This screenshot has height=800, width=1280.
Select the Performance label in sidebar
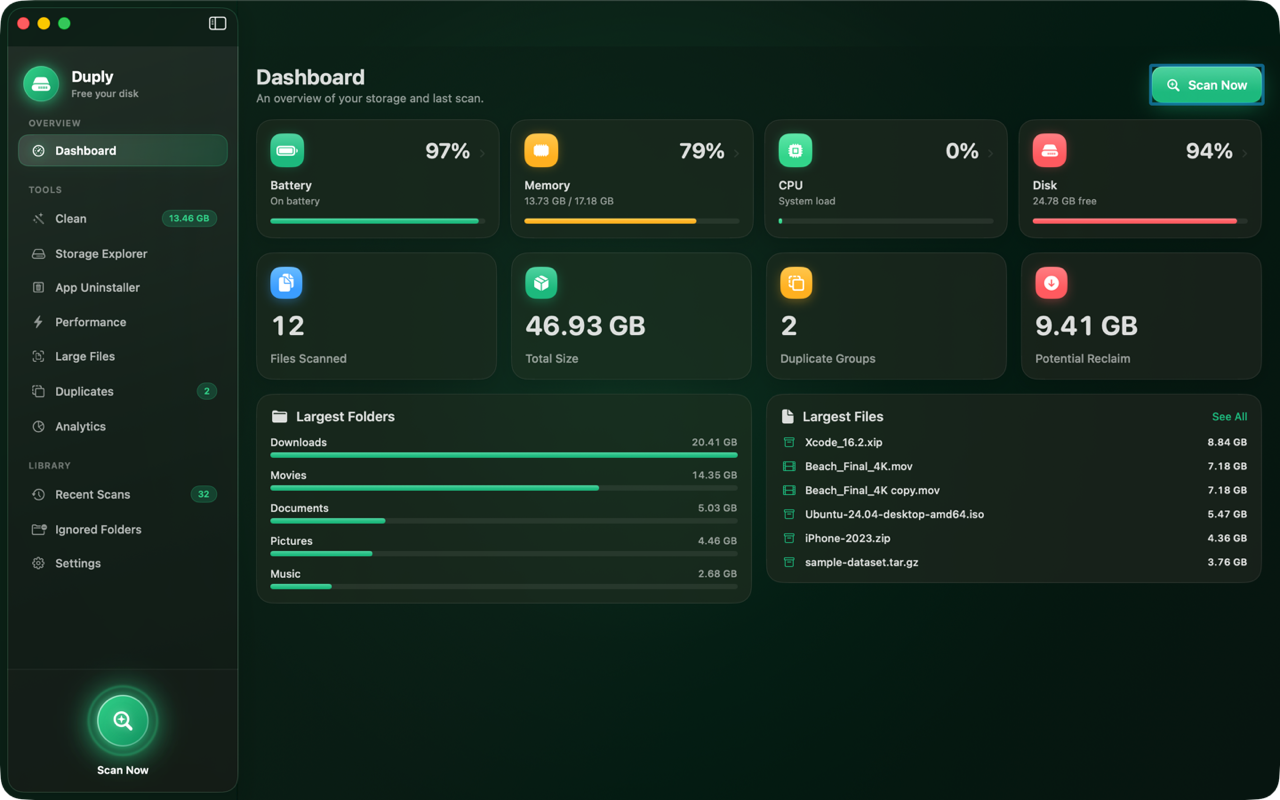pos(90,322)
